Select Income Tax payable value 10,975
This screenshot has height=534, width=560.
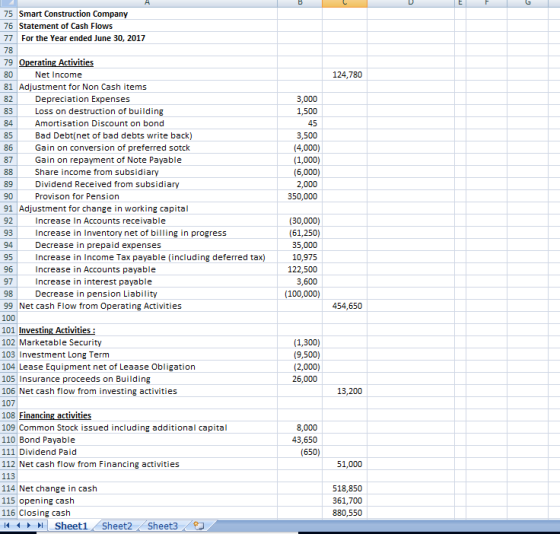click(300, 257)
